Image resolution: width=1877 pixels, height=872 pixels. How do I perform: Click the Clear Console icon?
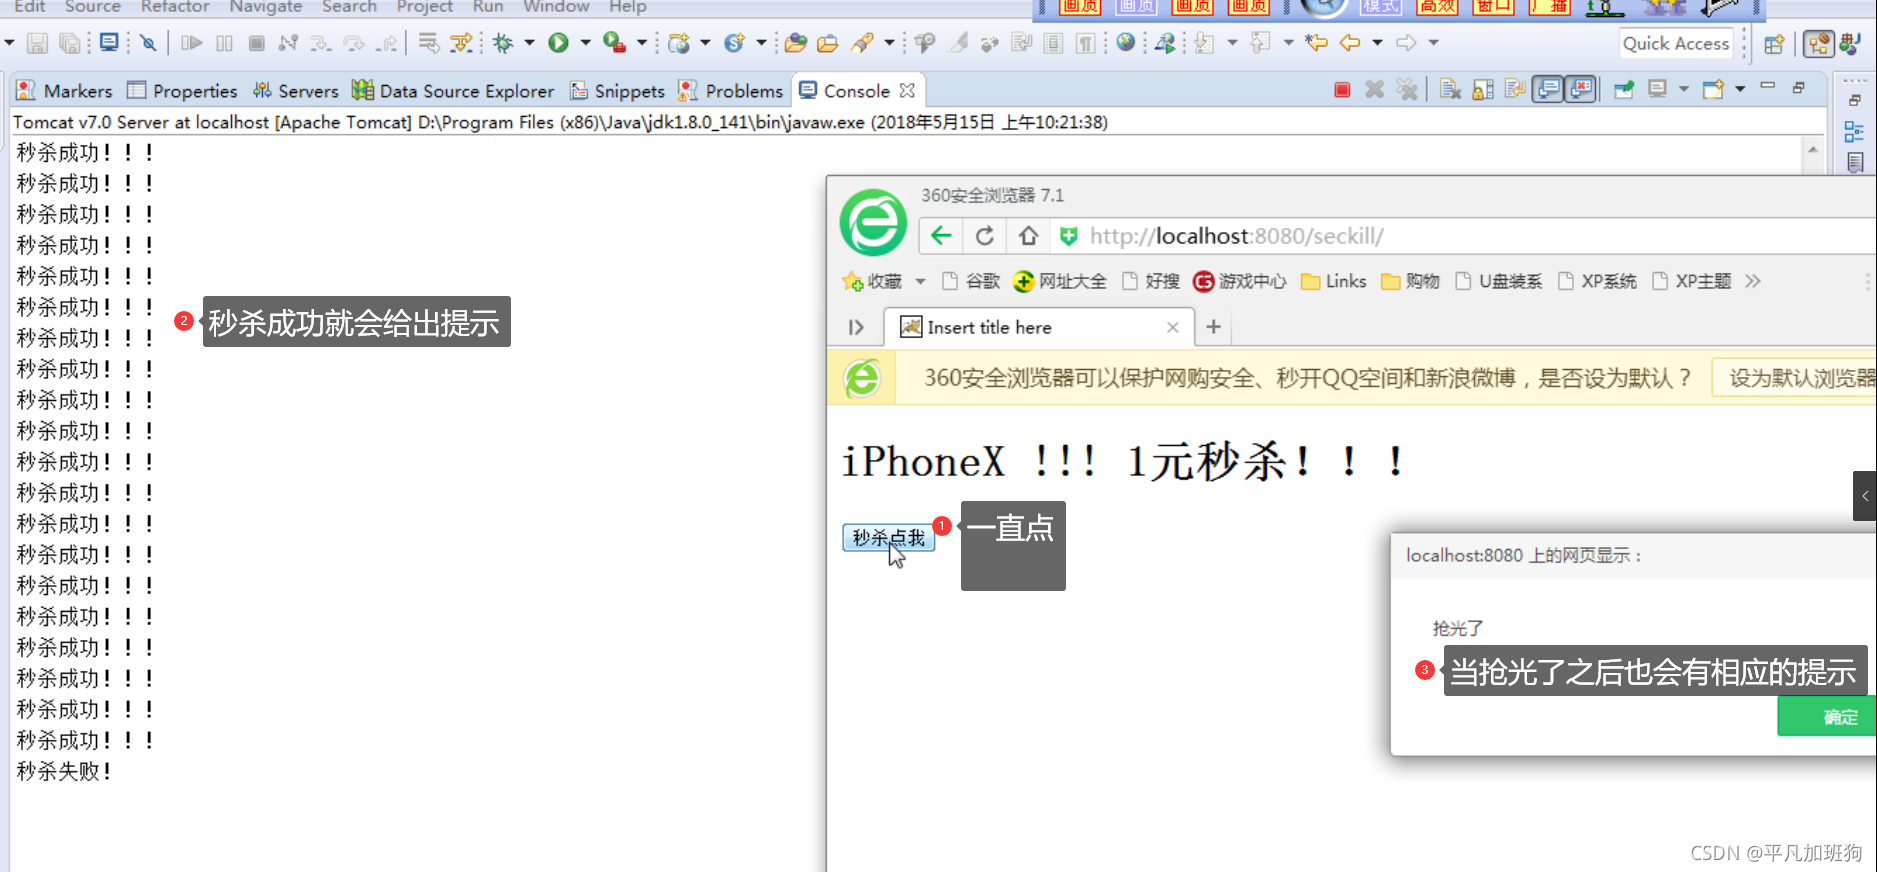click(1450, 90)
